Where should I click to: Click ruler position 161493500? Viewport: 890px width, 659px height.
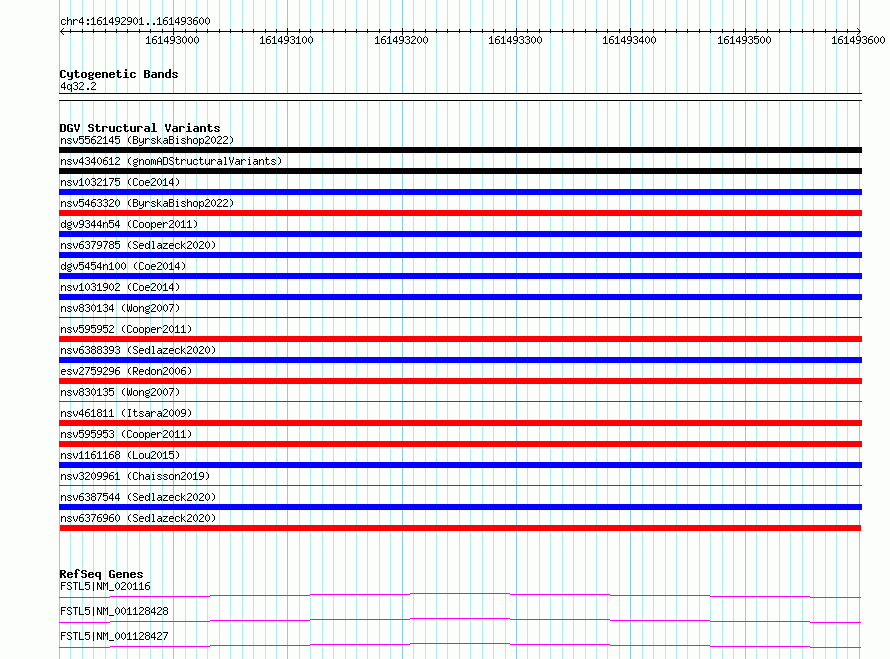pos(744,40)
